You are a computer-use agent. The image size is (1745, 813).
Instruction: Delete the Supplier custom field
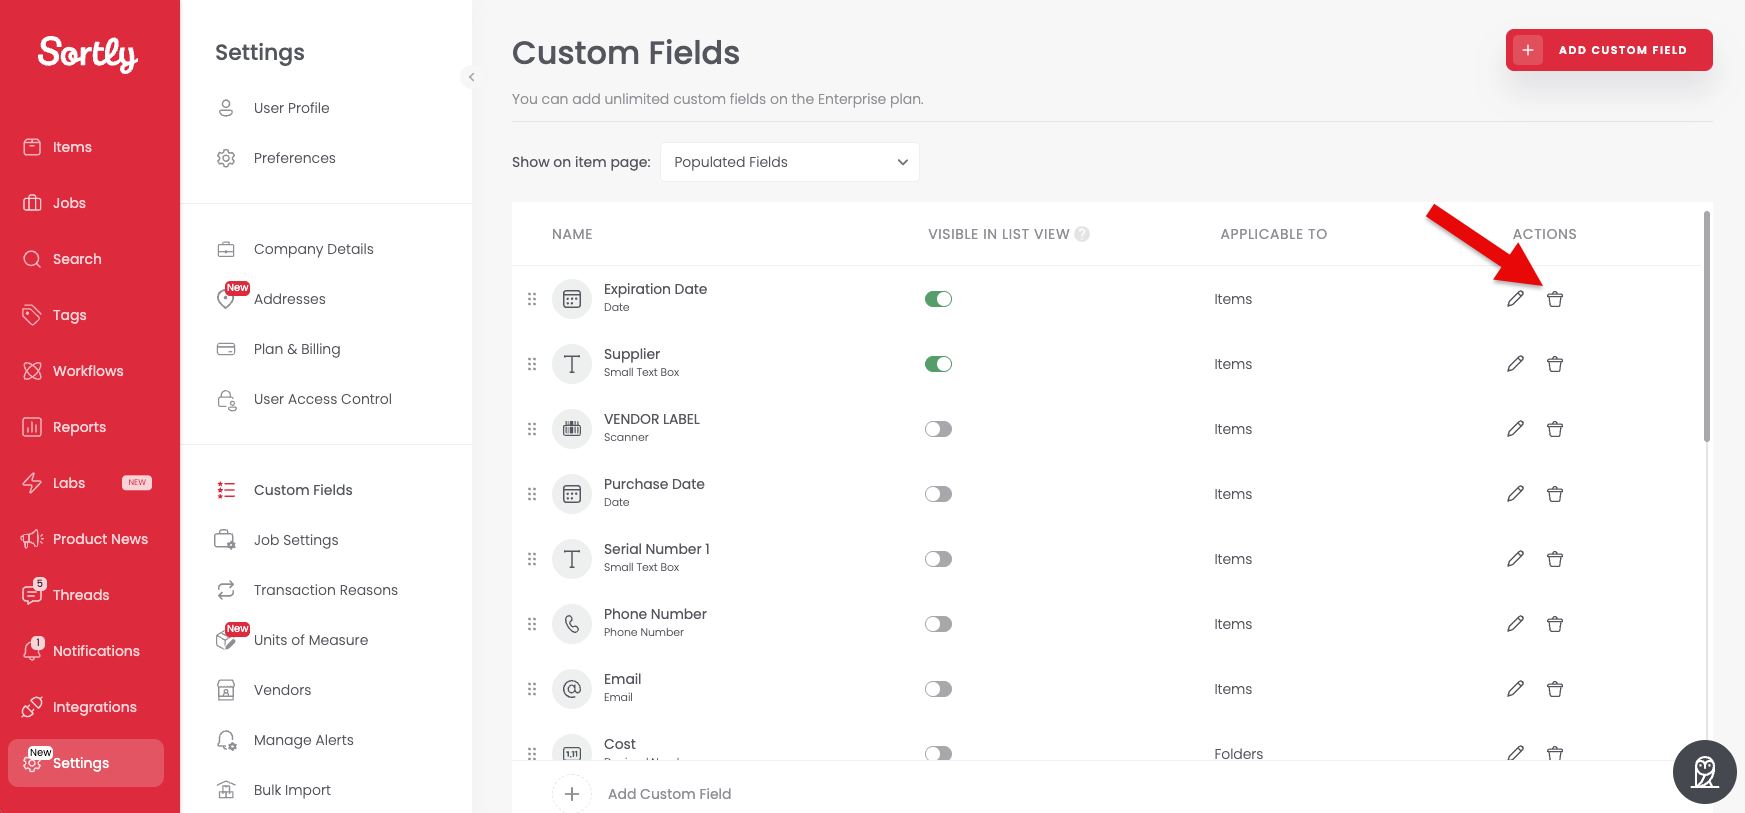click(1555, 364)
